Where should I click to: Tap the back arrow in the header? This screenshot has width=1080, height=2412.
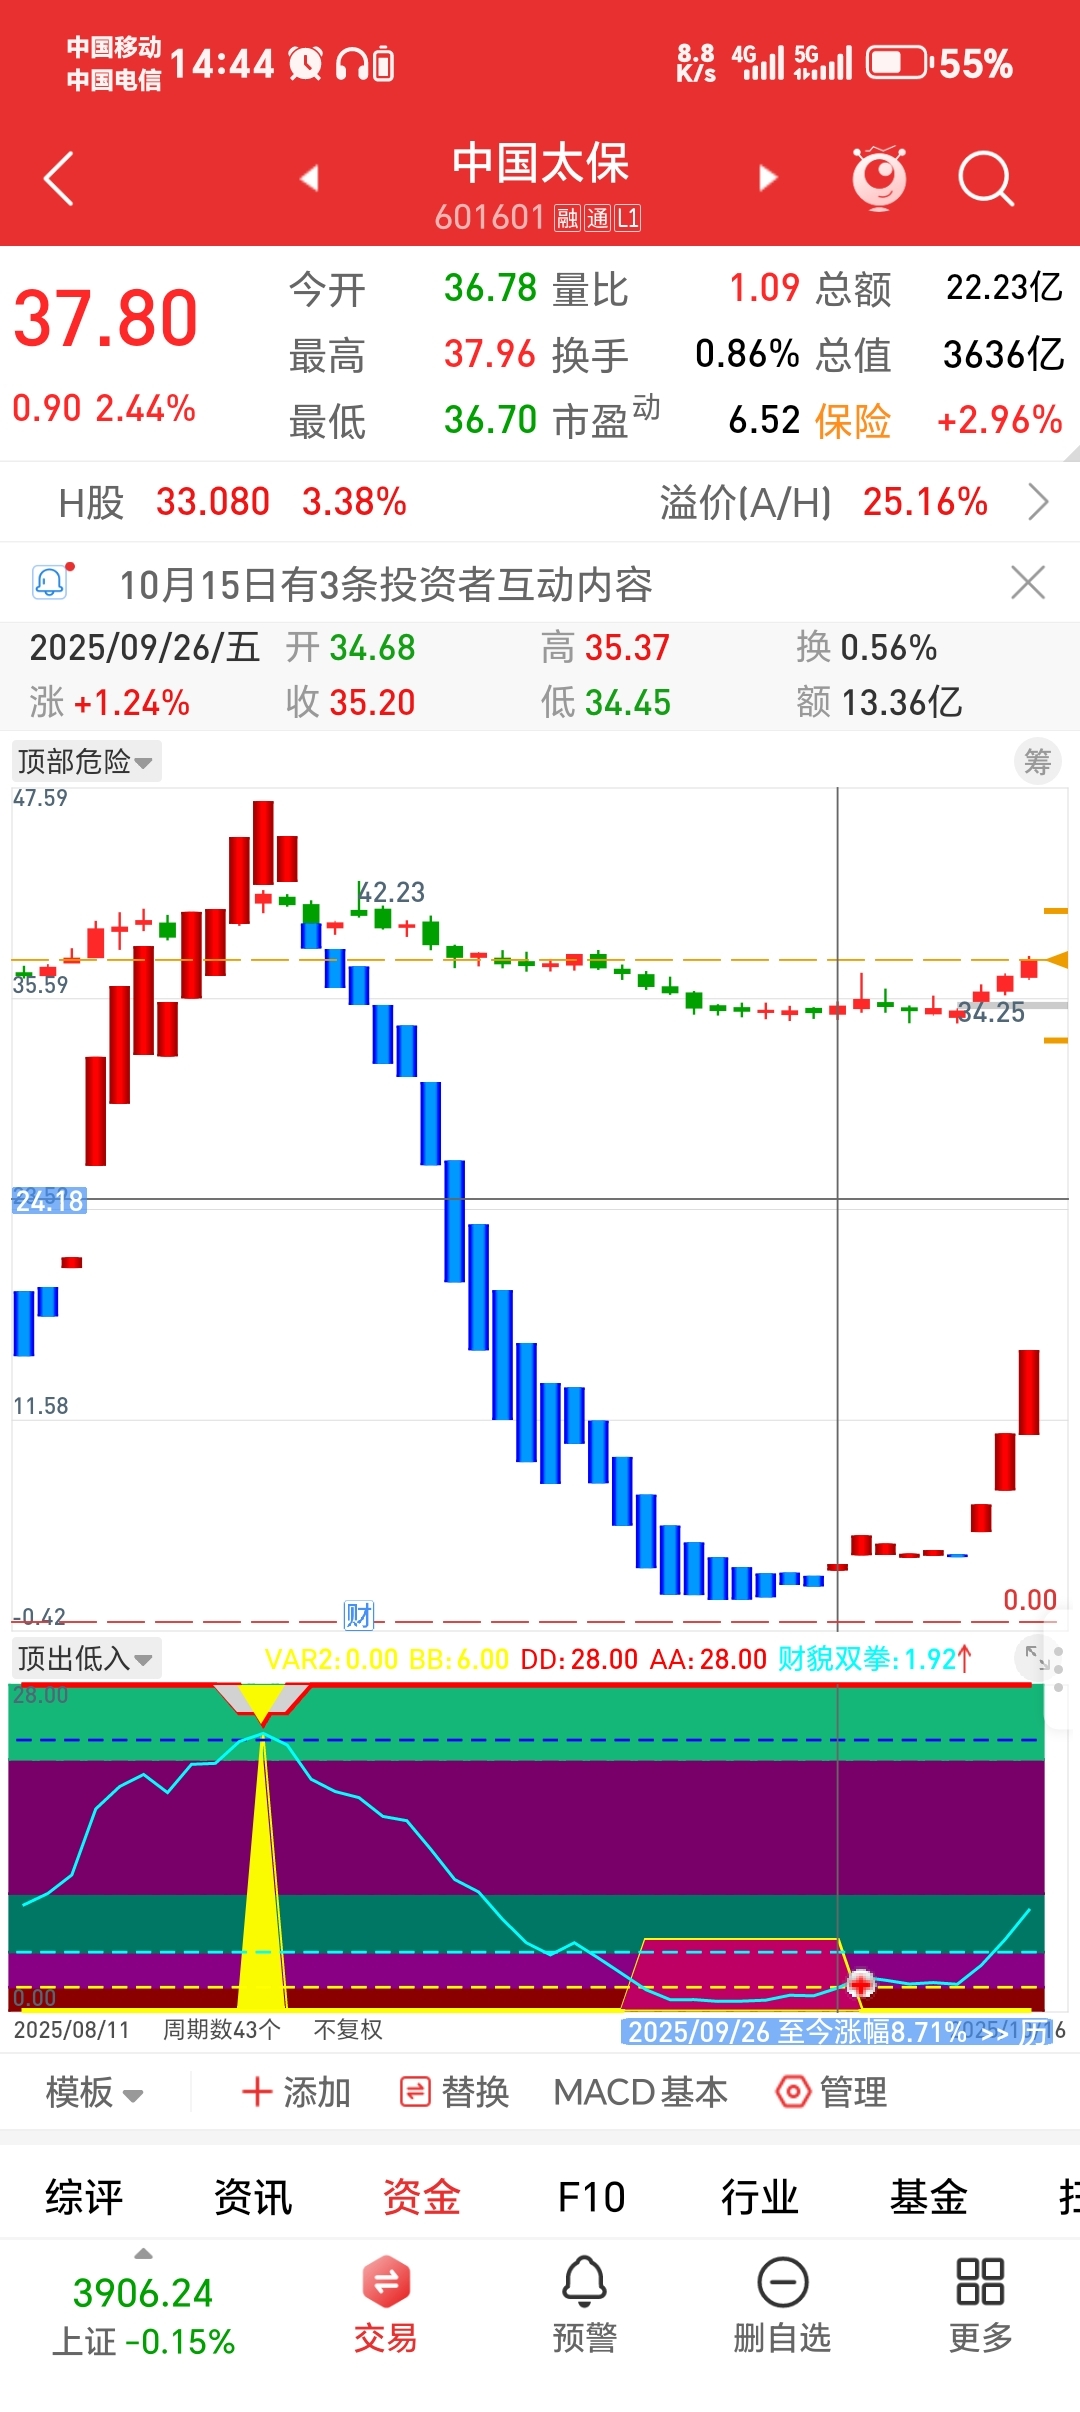(60, 179)
